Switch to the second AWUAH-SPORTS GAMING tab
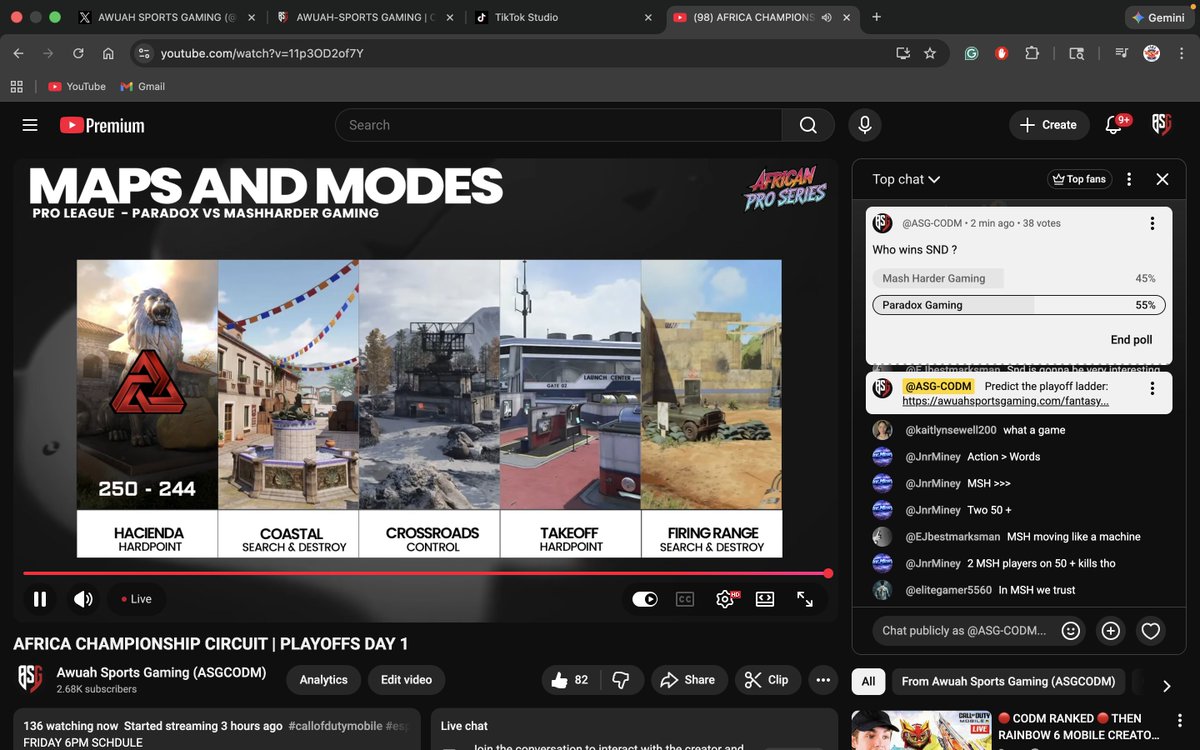The height and width of the screenshot is (750, 1200). [x=364, y=17]
